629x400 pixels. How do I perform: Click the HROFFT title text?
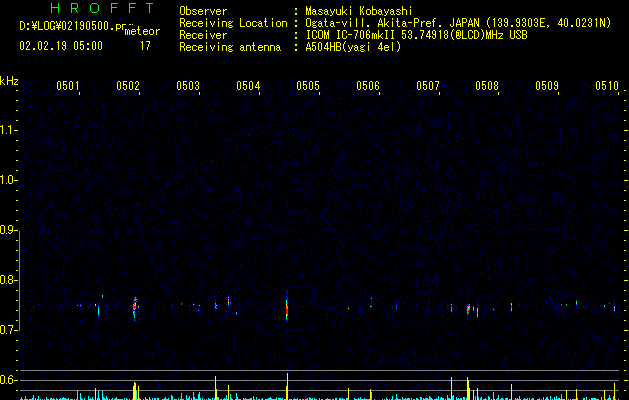(102, 8)
